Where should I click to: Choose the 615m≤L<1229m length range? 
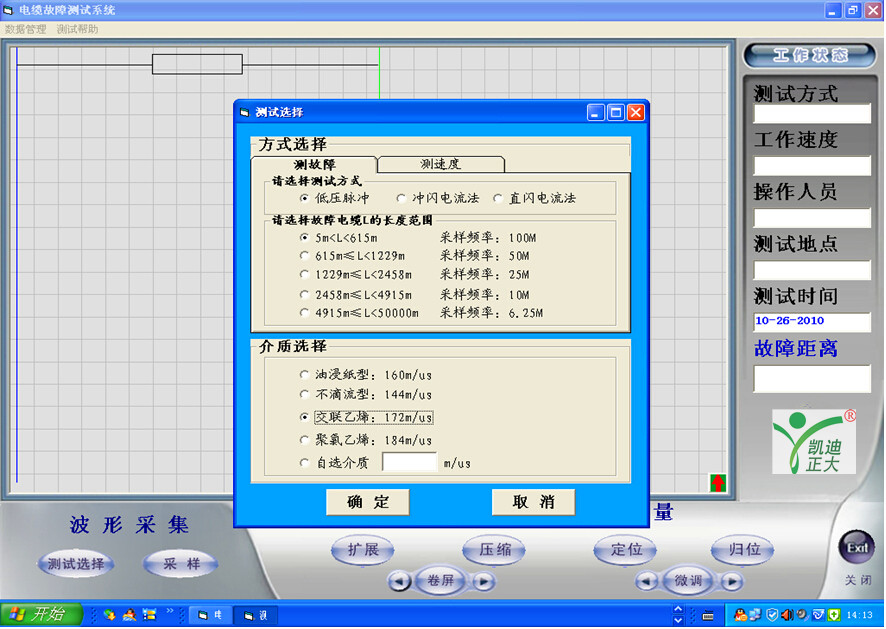(306, 256)
